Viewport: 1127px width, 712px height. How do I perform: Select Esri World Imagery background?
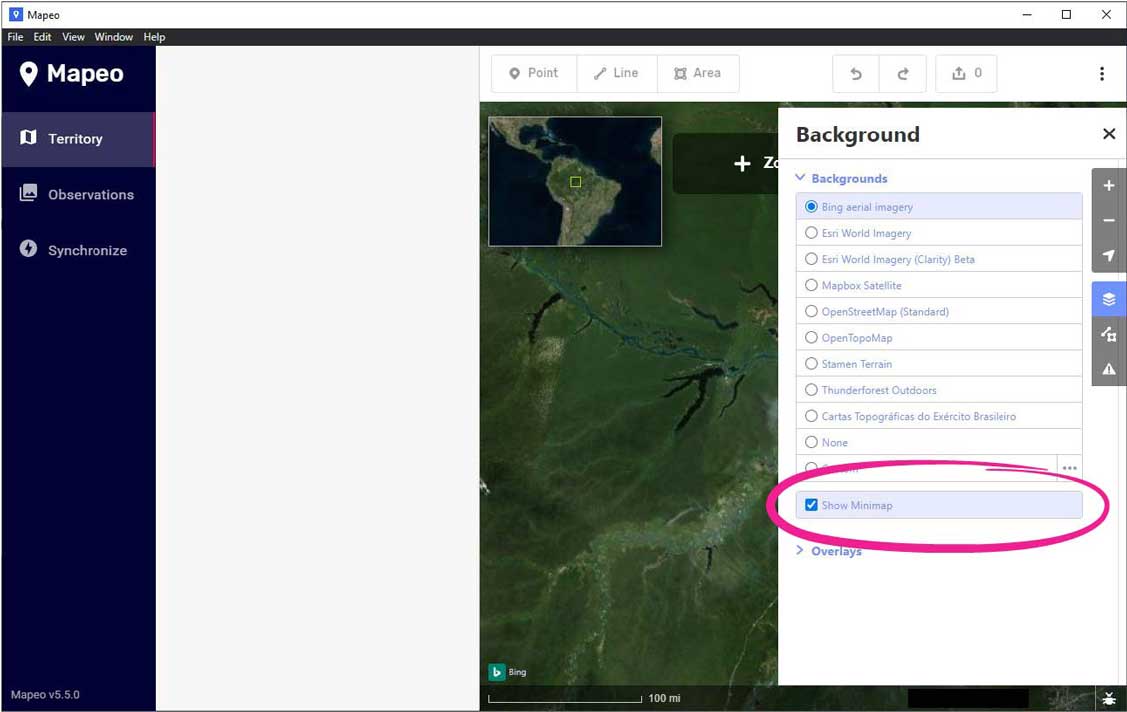point(939,233)
